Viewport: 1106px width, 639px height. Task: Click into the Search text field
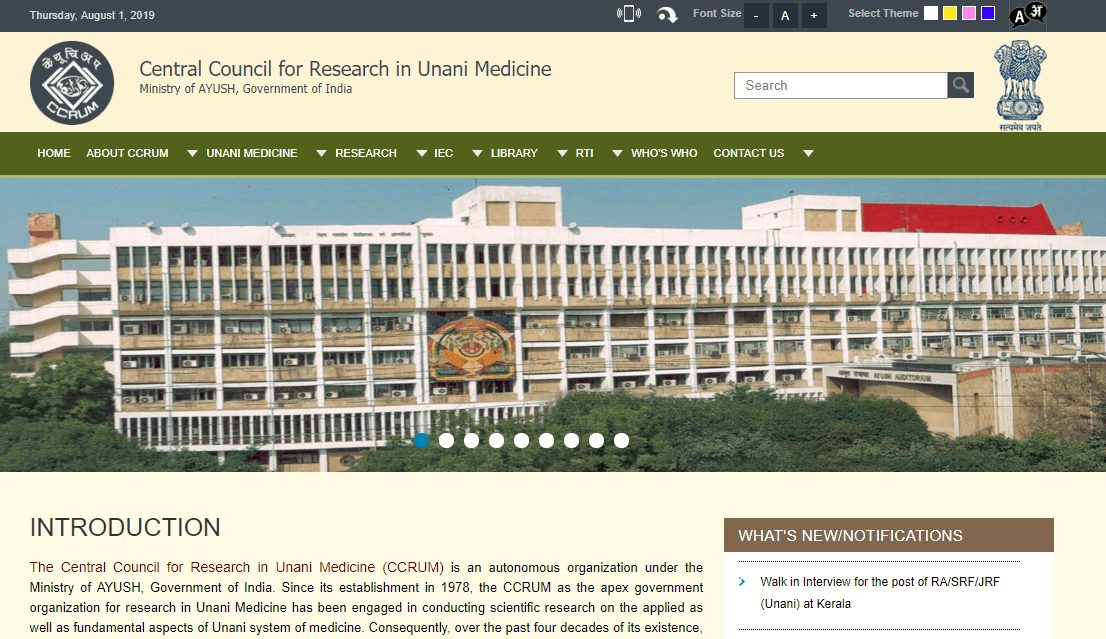click(x=840, y=86)
